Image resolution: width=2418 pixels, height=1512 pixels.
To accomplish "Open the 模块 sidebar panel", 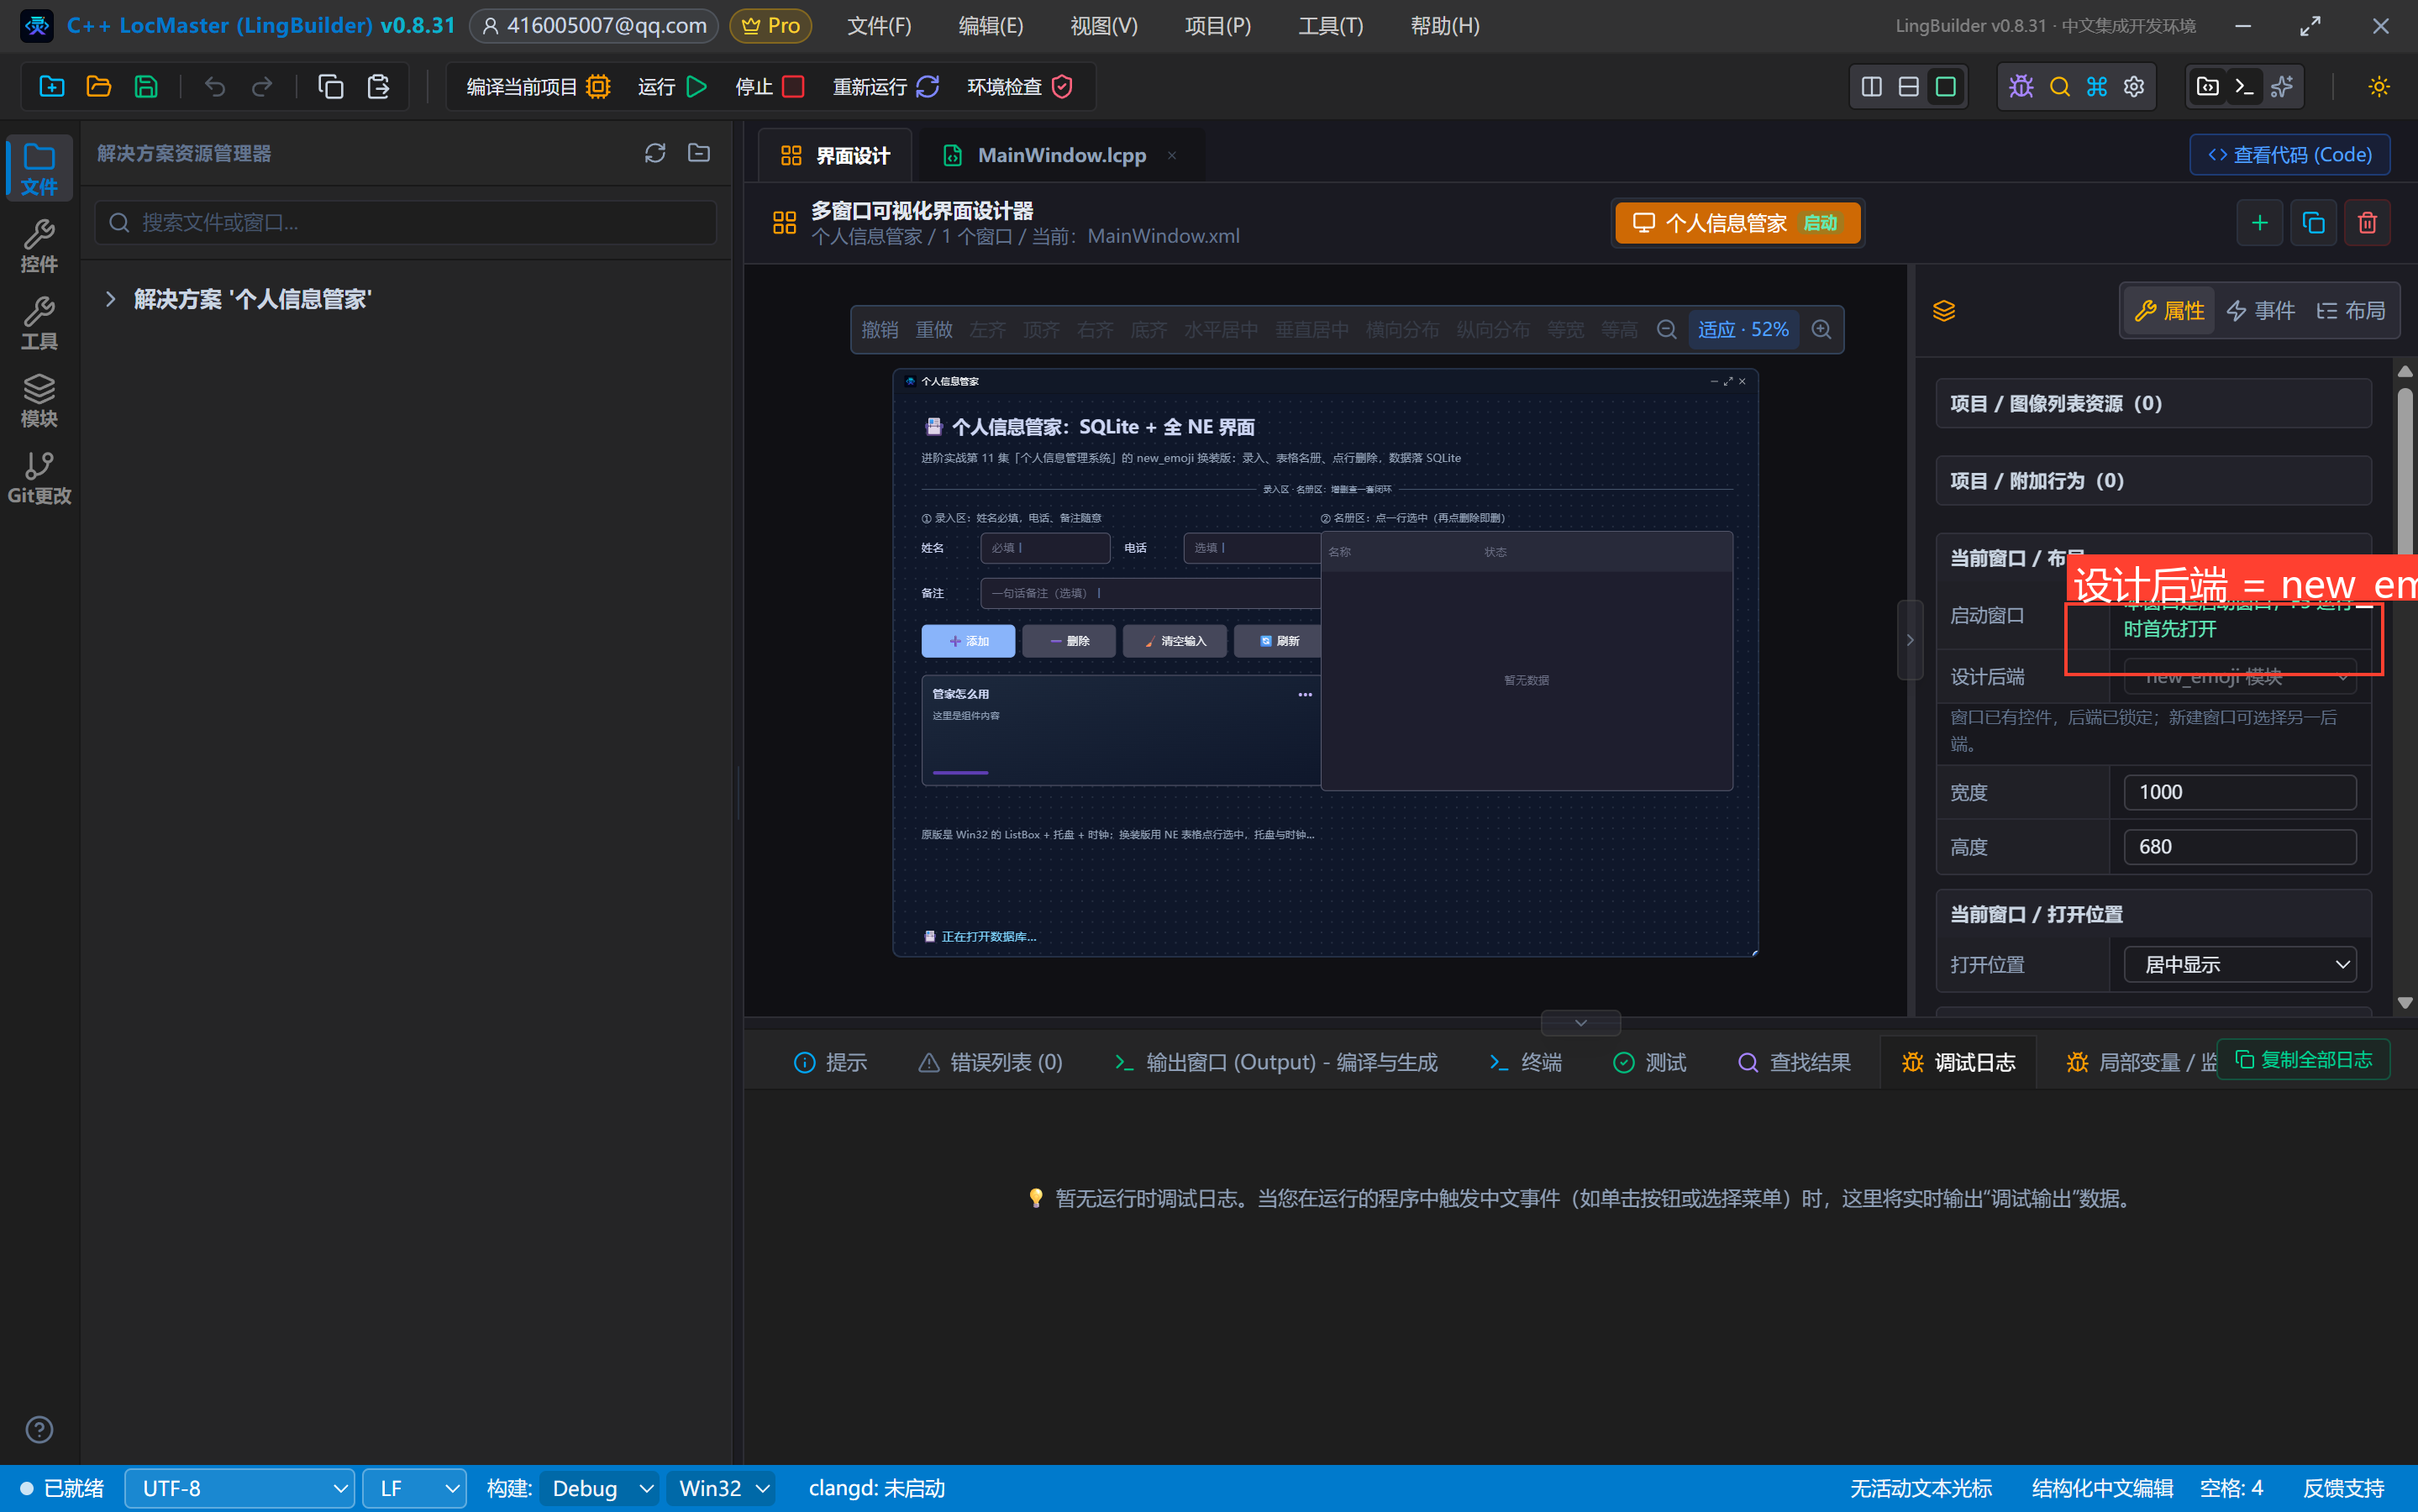I will click(x=39, y=401).
